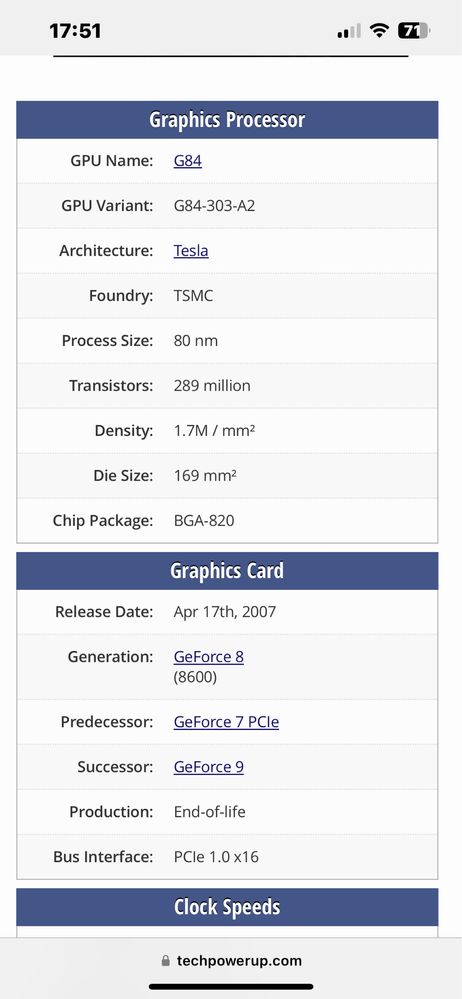
Task: Tap the techpowerup.com address bar
Action: coord(231,961)
